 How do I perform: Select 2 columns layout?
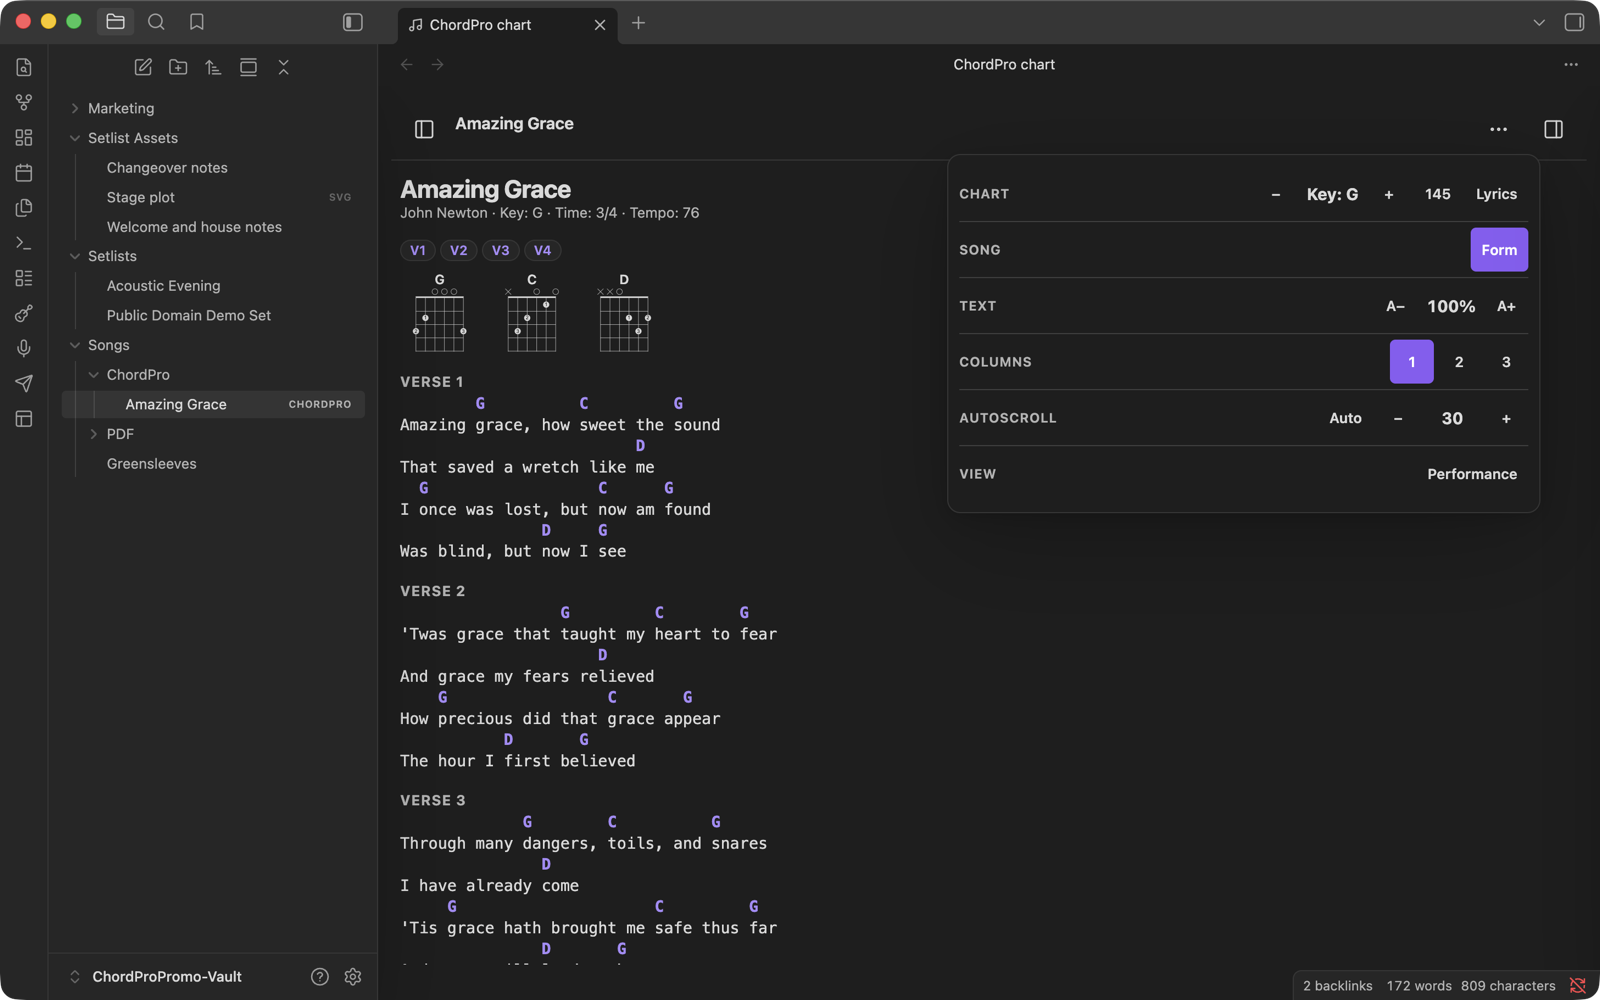pos(1459,362)
